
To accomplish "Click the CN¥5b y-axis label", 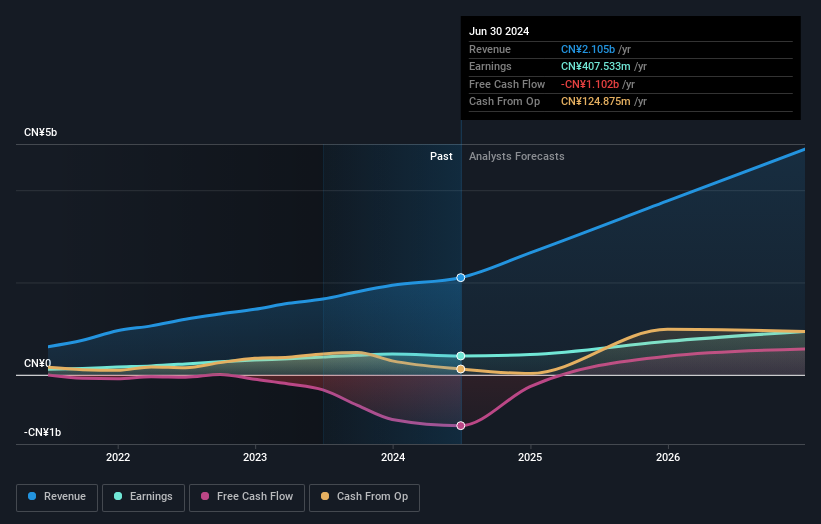I will pos(40,132).
